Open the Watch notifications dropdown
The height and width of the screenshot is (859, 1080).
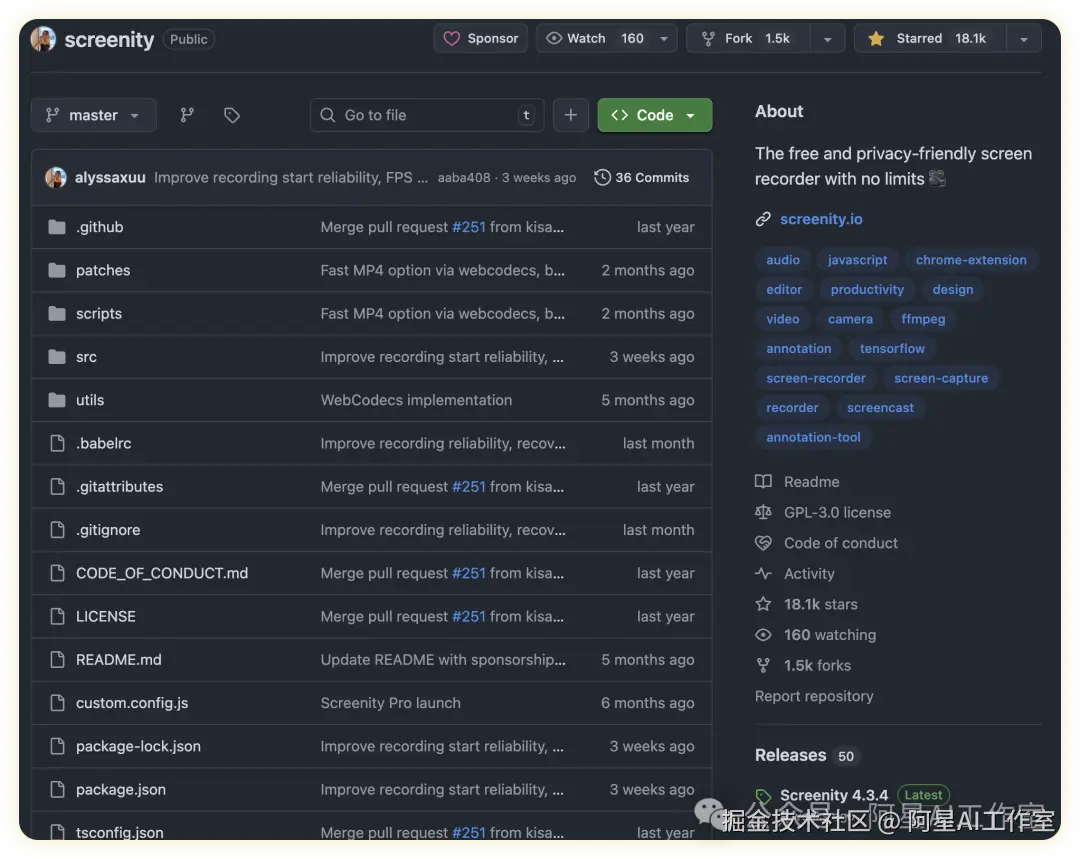click(606, 39)
